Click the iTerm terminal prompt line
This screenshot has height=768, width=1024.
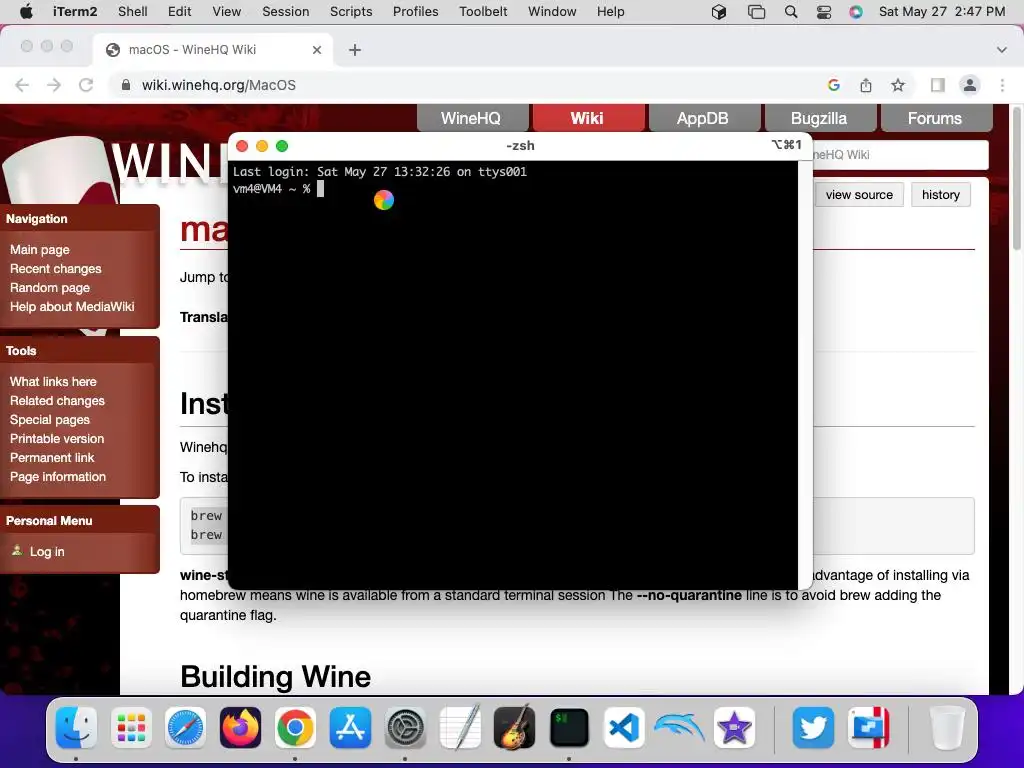tap(278, 189)
